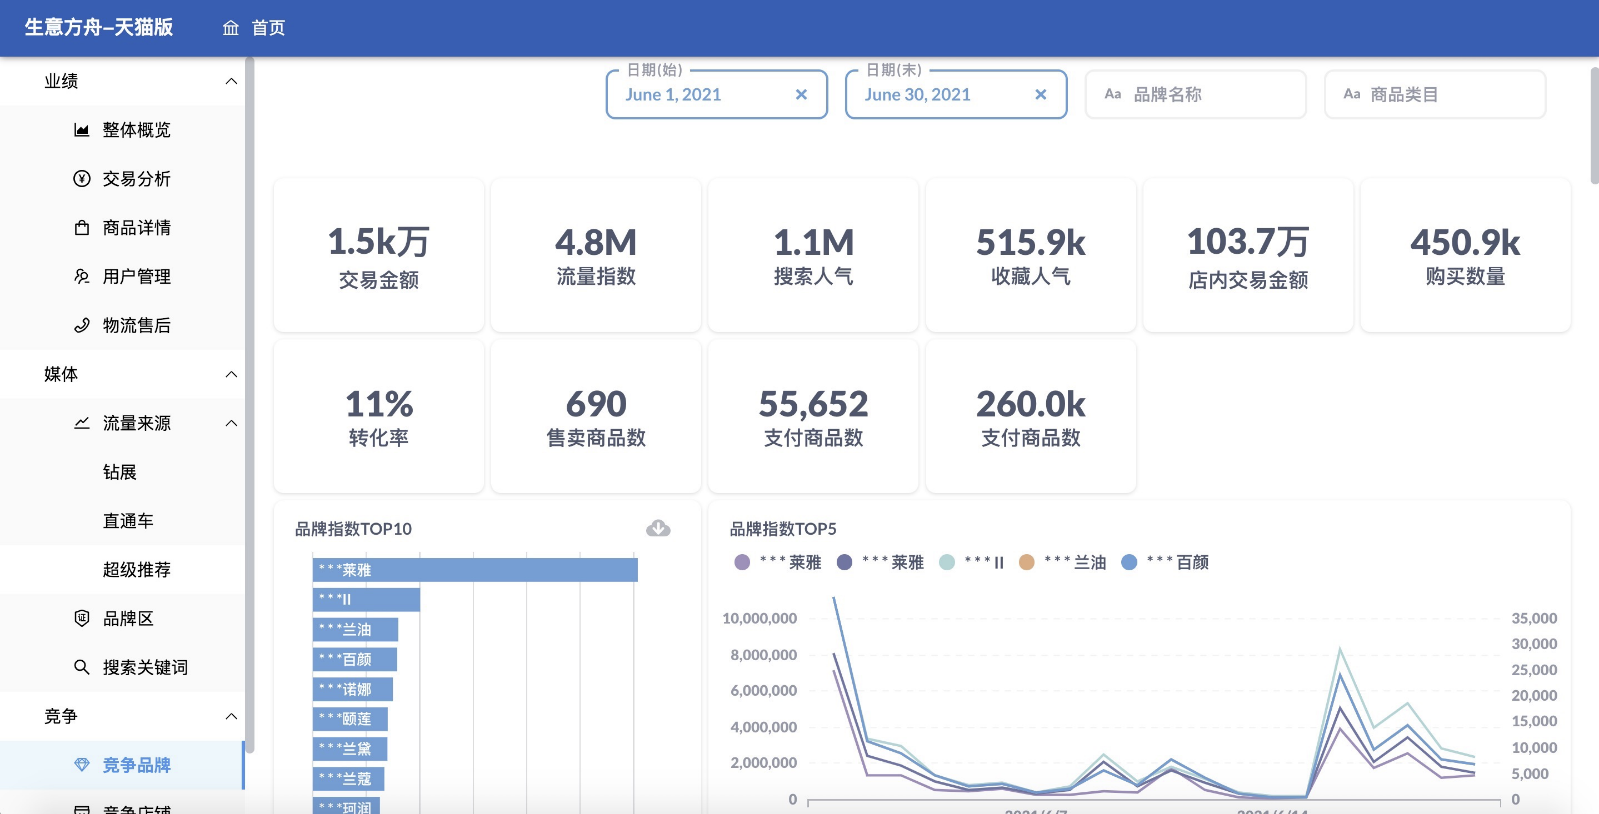Image resolution: width=1599 pixels, height=814 pixels.
Task: Click magnifier icon beside 搜索关键词
Action: (82, 668)
